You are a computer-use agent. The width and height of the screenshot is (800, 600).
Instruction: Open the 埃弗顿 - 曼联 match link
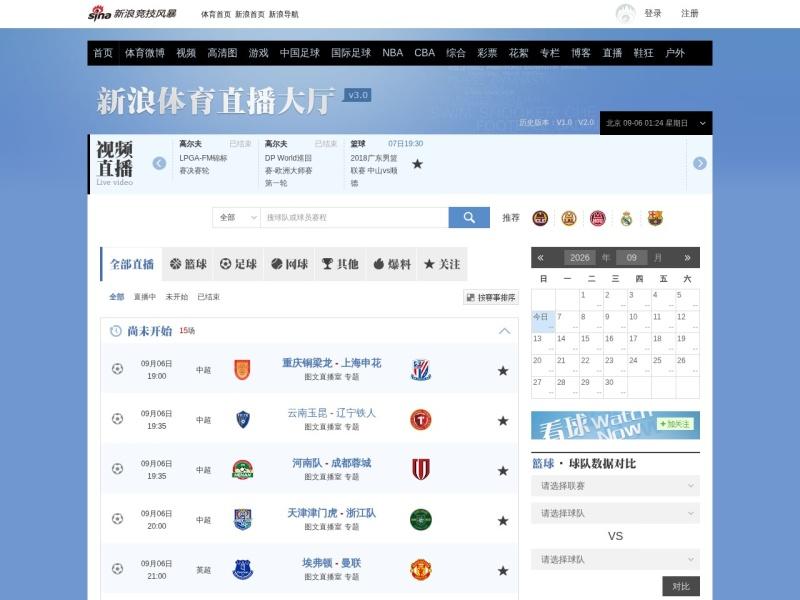(332, 563)
